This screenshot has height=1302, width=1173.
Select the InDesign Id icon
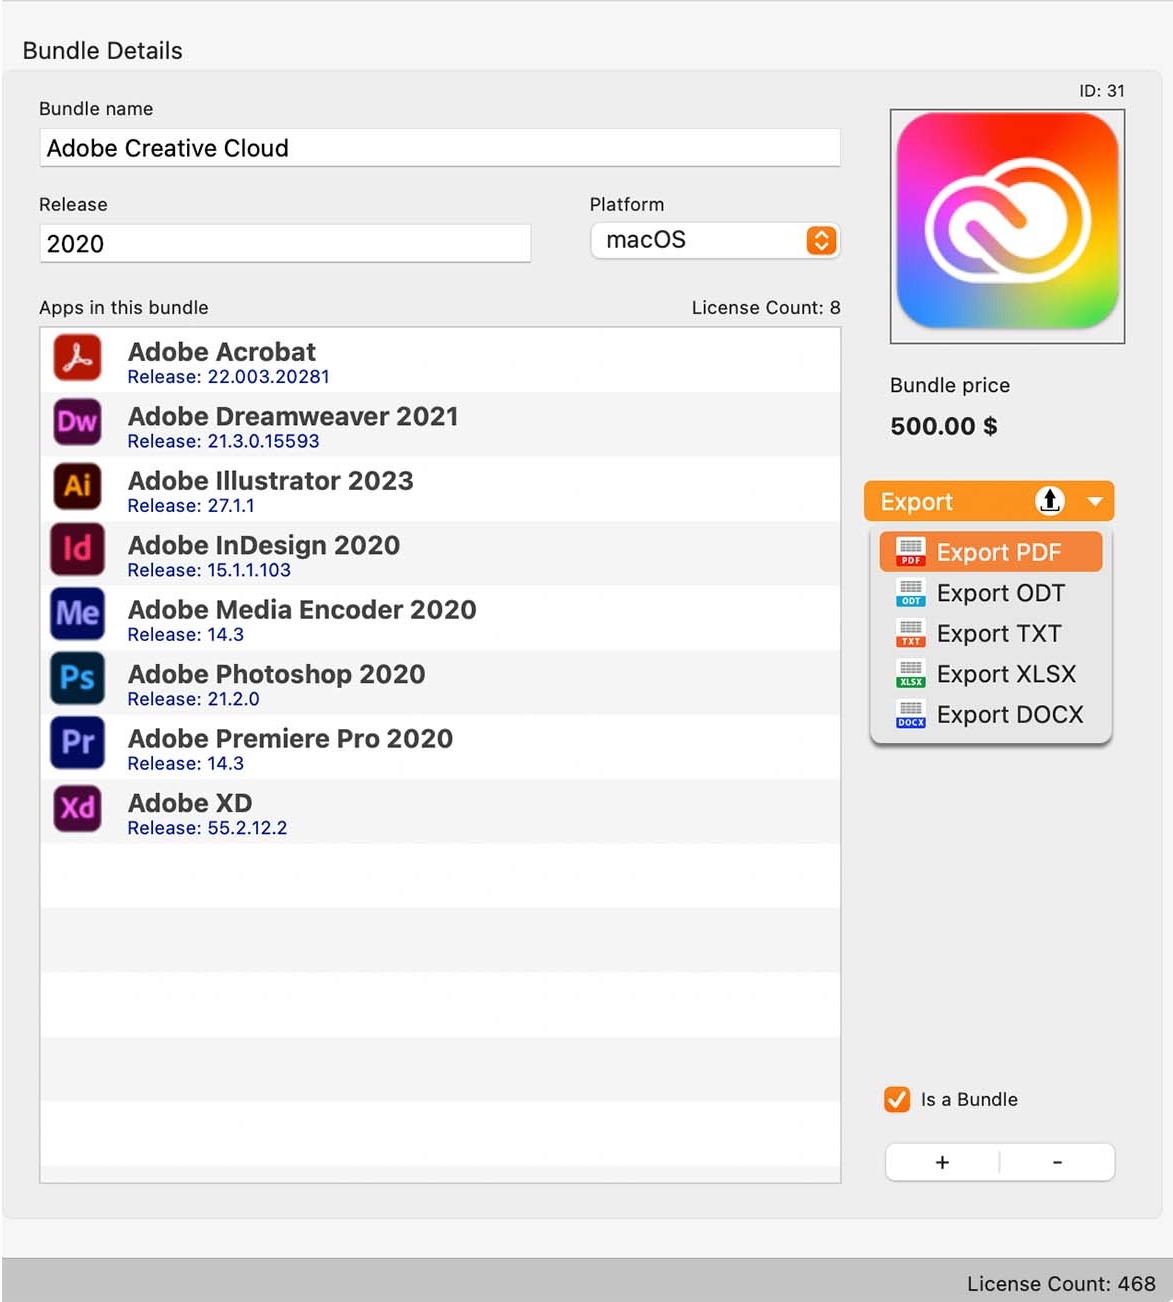click(x=77, y=549)
